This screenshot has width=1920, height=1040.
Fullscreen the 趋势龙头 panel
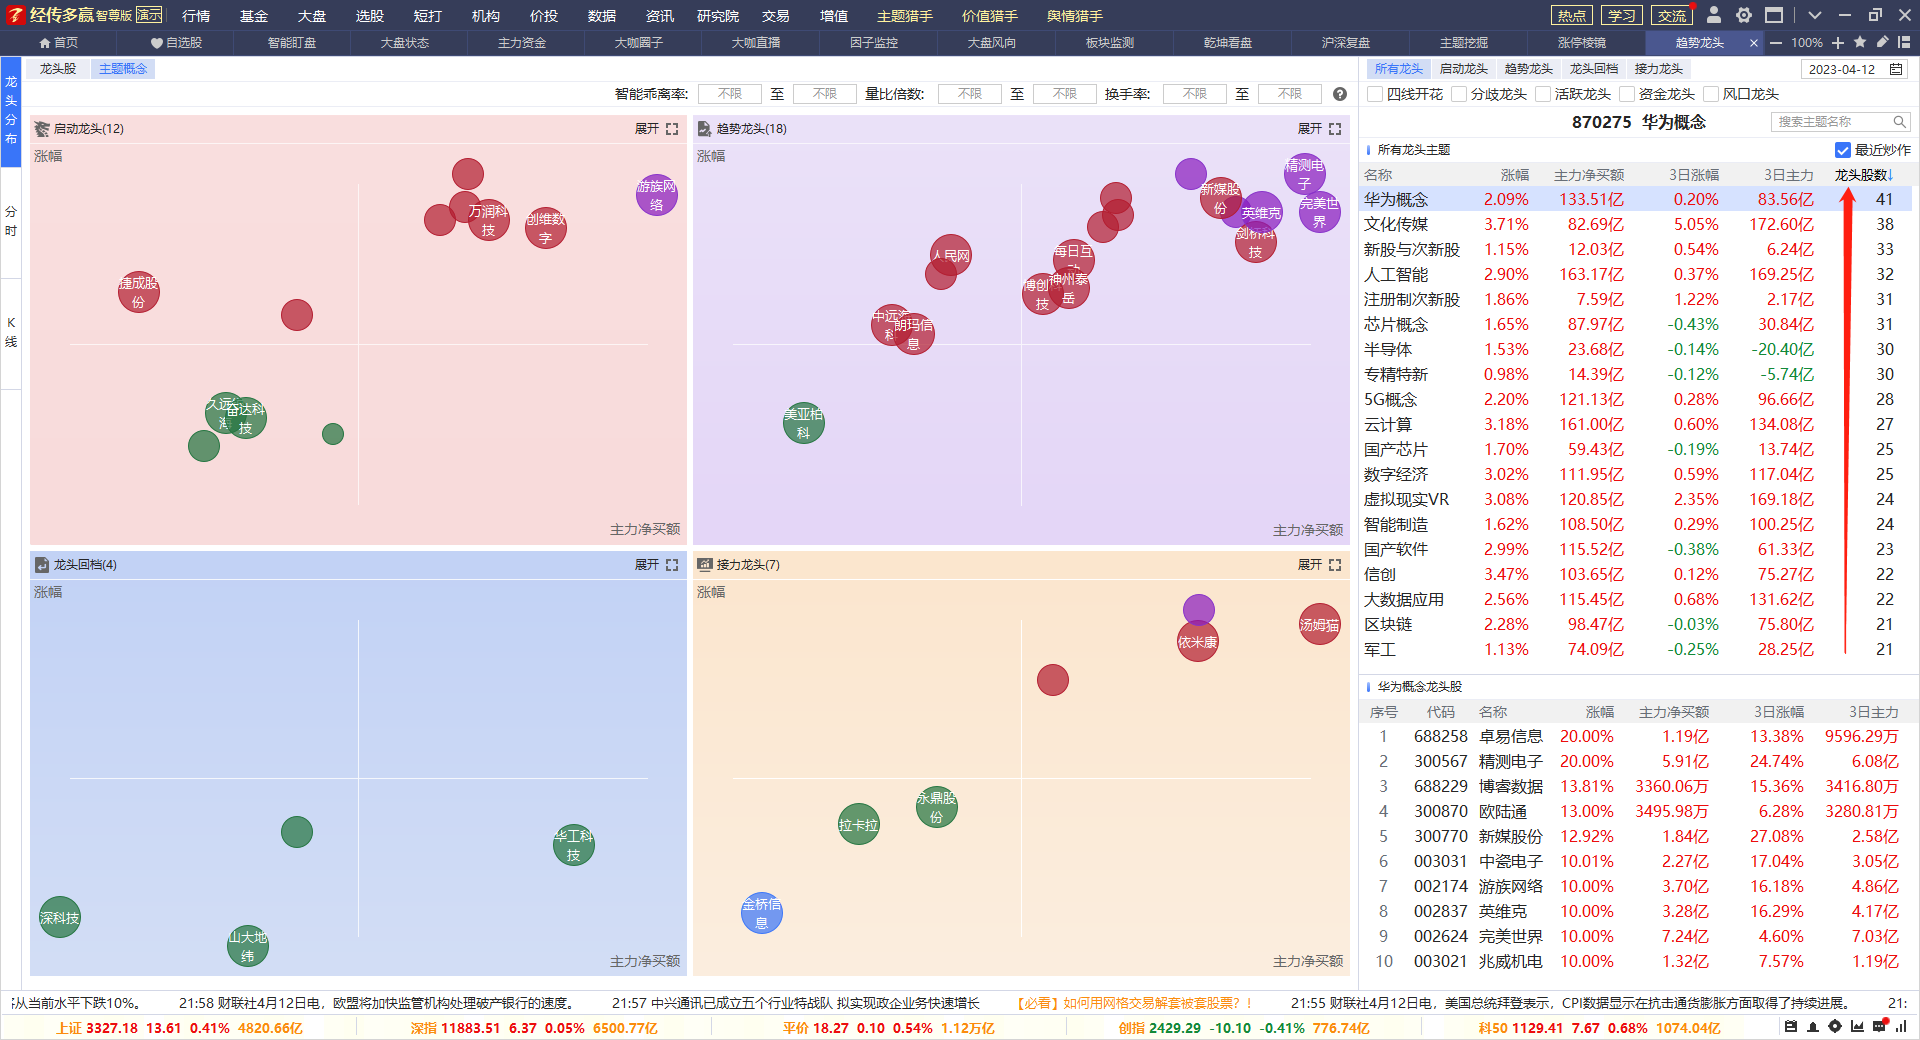click(1335, 129)
